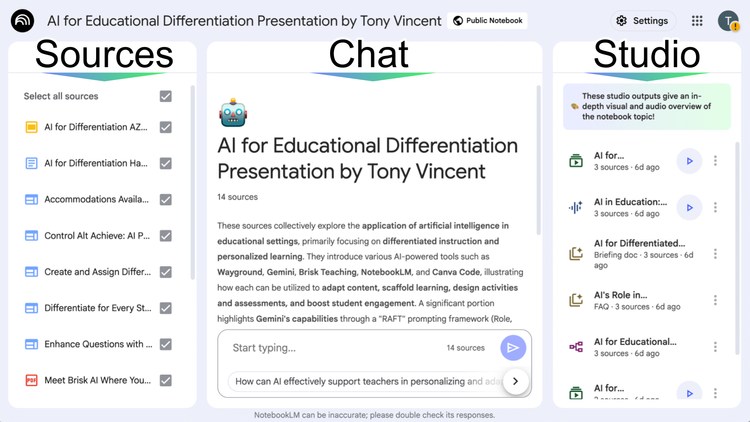Click web icon of Differentiate for Every St

pyautogui.click(x=31, y=308)
